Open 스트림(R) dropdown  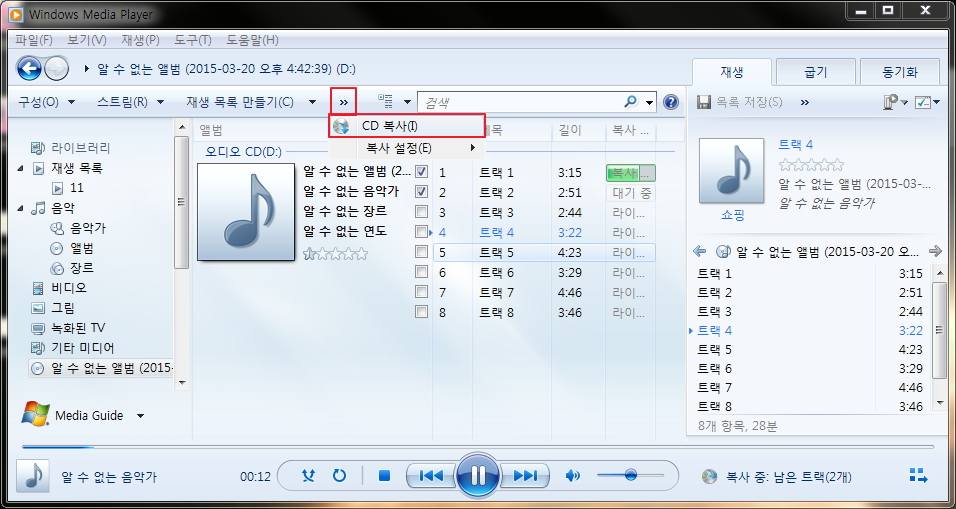coord(130,102)
